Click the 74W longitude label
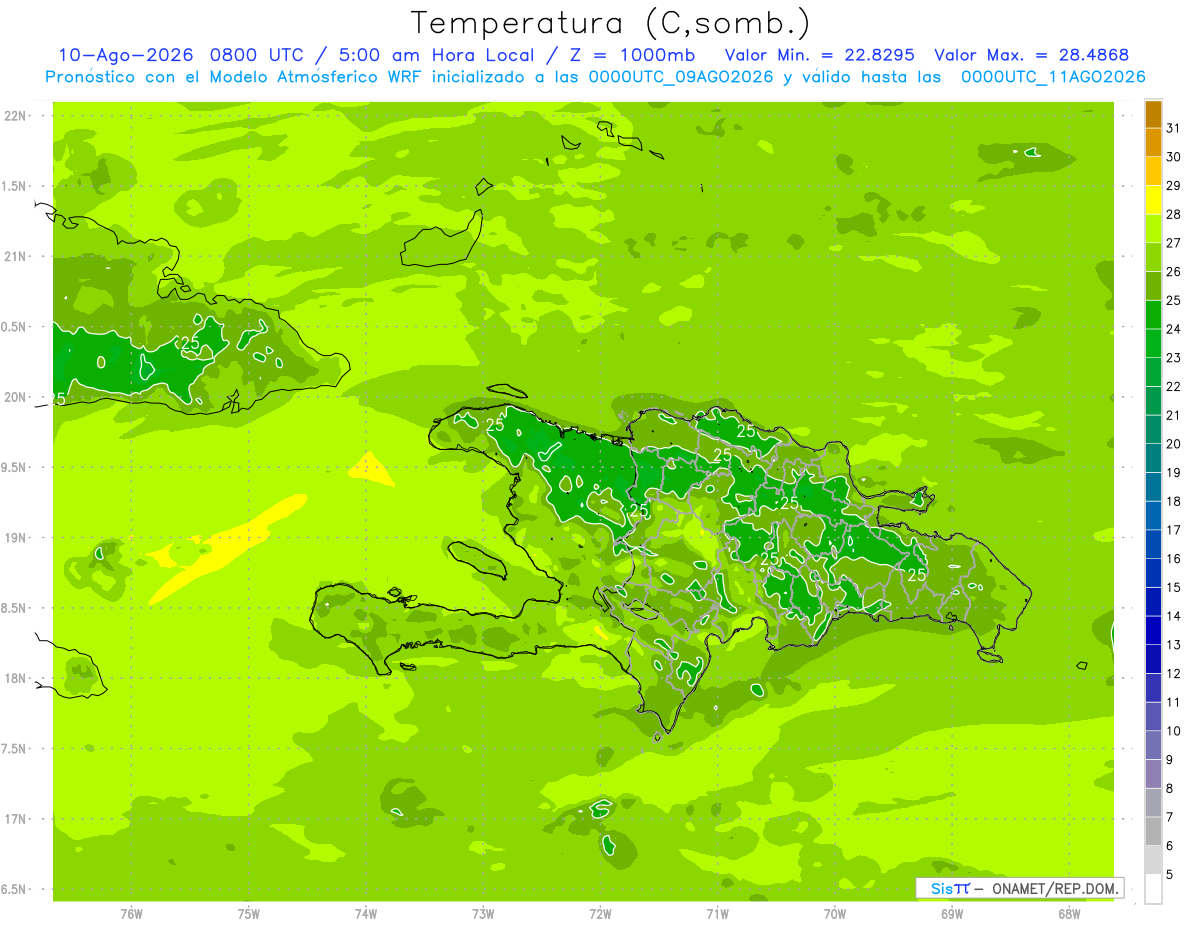 [x=366, y=914]
